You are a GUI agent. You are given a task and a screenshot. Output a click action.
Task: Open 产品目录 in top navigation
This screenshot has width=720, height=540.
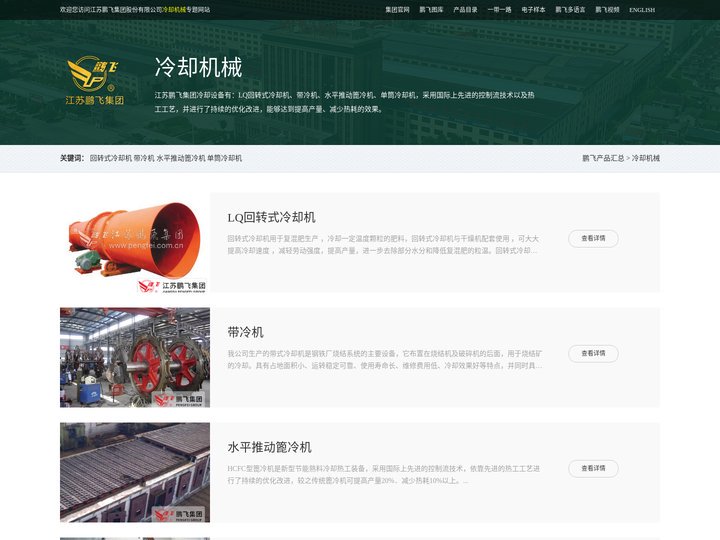465,10
